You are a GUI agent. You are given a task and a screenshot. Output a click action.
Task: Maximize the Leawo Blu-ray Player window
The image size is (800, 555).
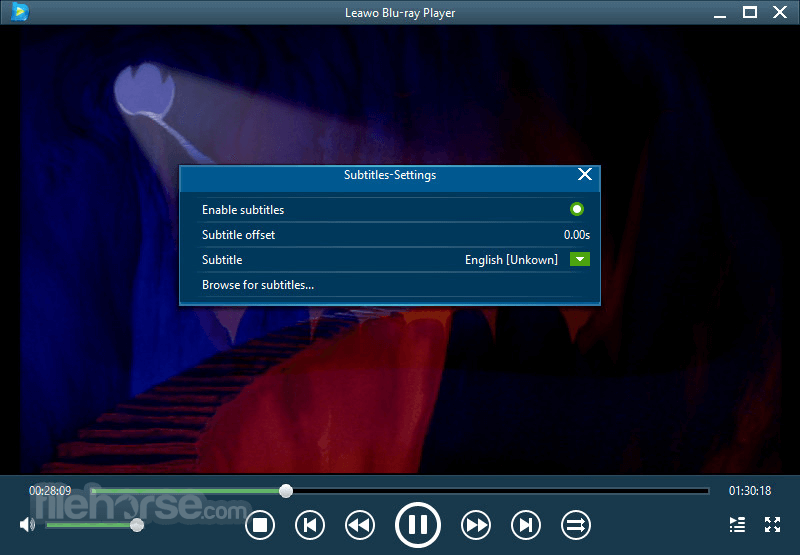click(749, 12)
